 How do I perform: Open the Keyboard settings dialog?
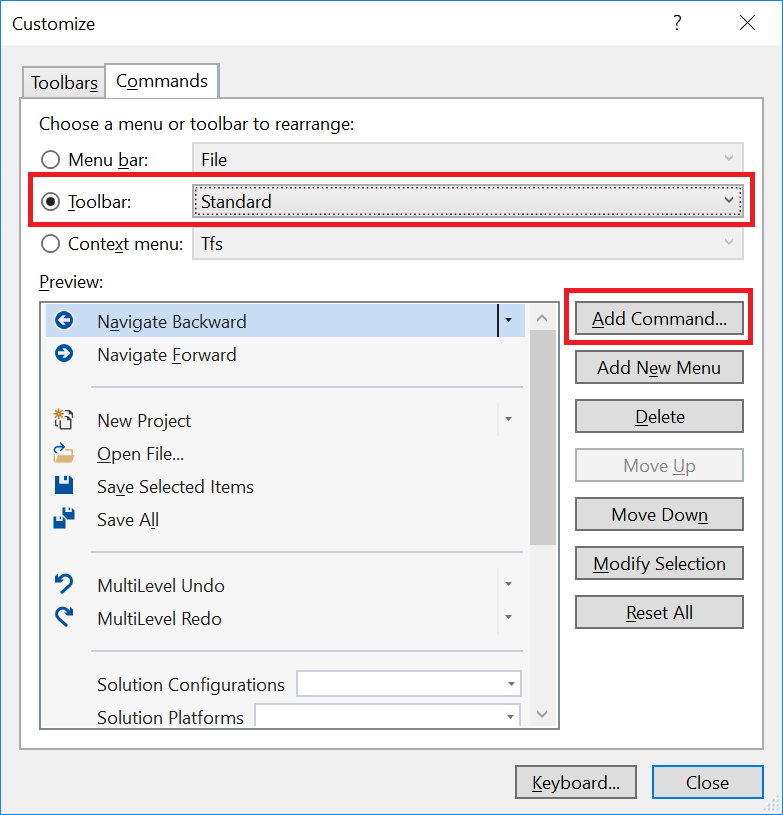tap(575, 782)
